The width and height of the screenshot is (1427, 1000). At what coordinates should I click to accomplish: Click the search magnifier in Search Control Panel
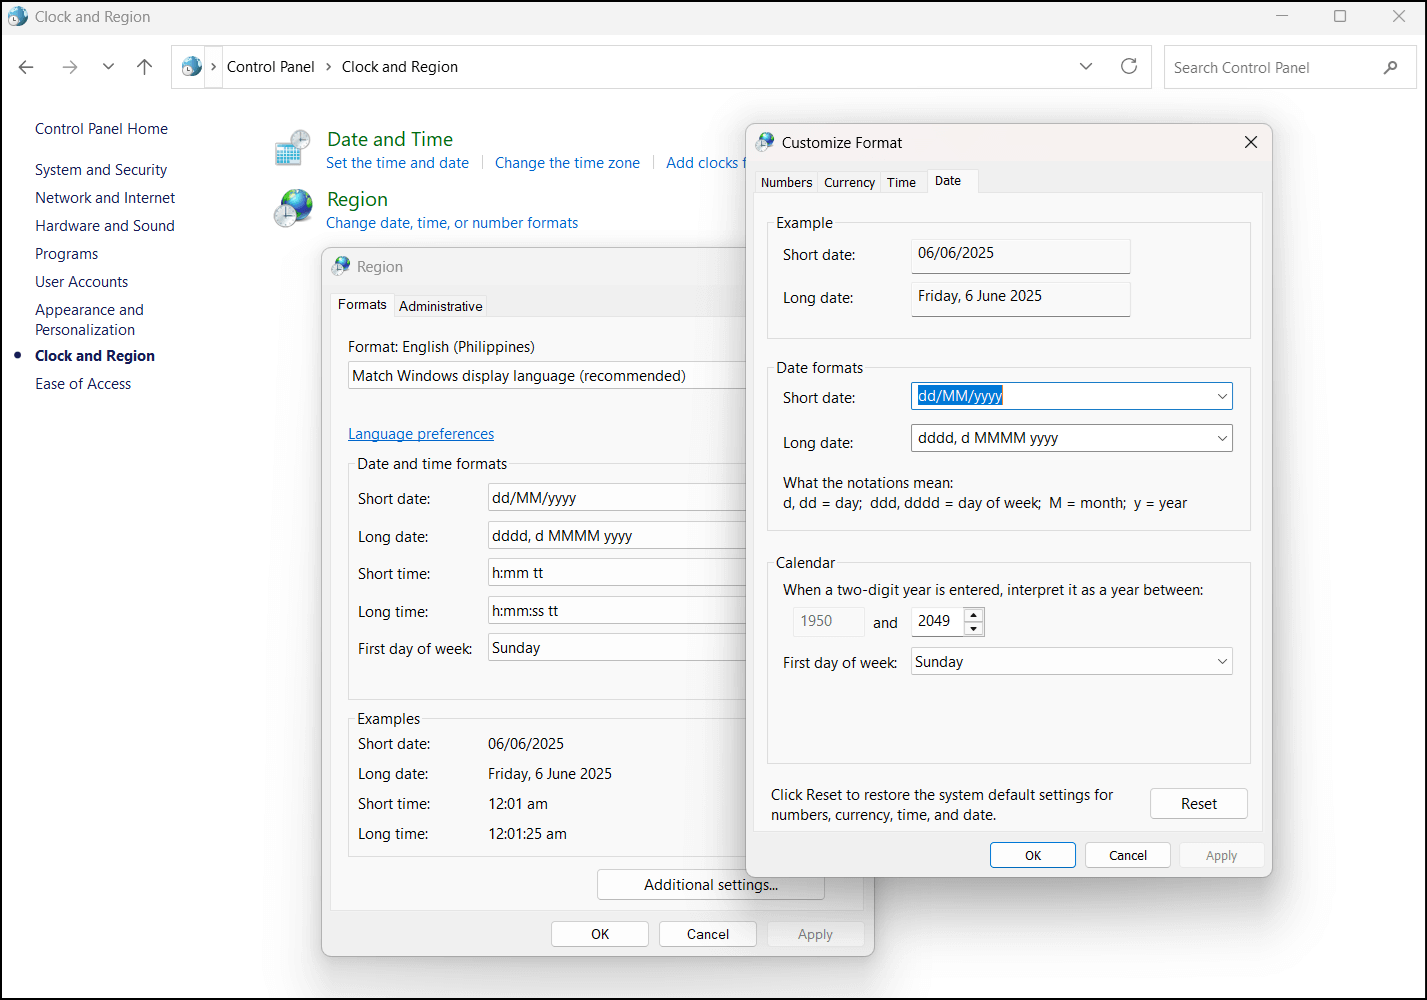click(x=1391, y=67)
